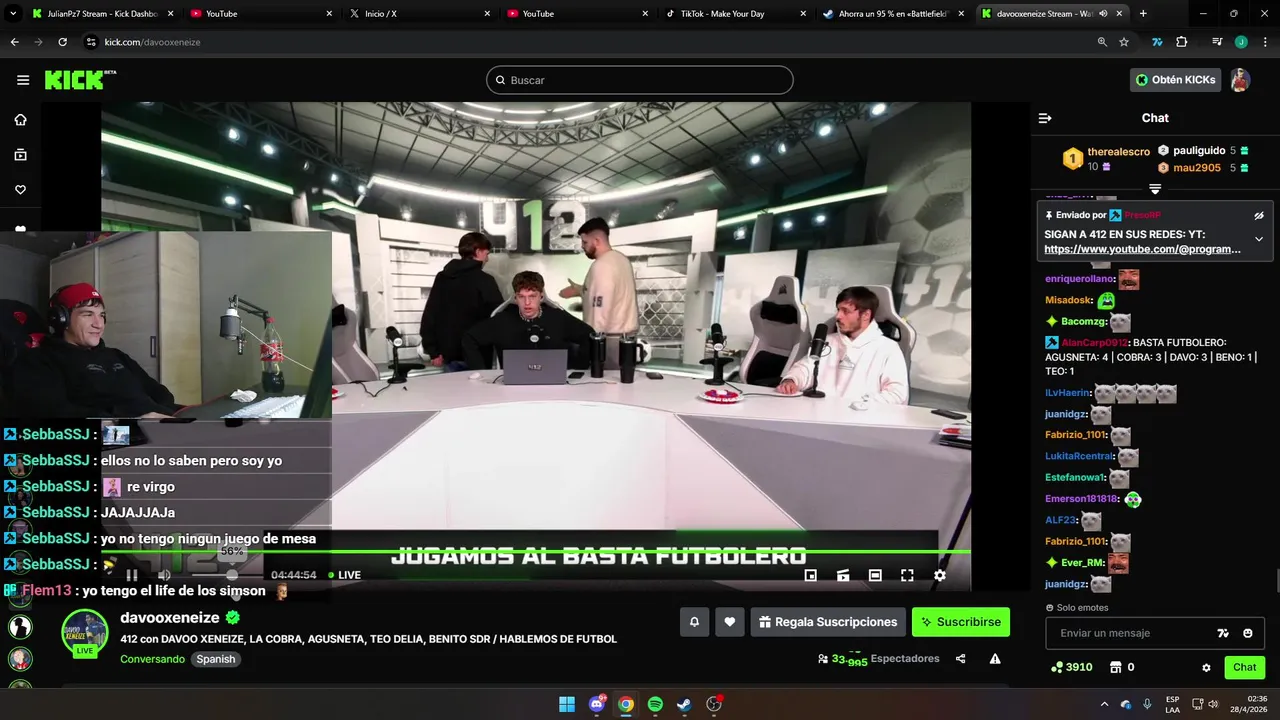Open chat settings gear
The height and width of the screenshot is (720, 1280).
pyautogui.click(x=1206, y=668)
